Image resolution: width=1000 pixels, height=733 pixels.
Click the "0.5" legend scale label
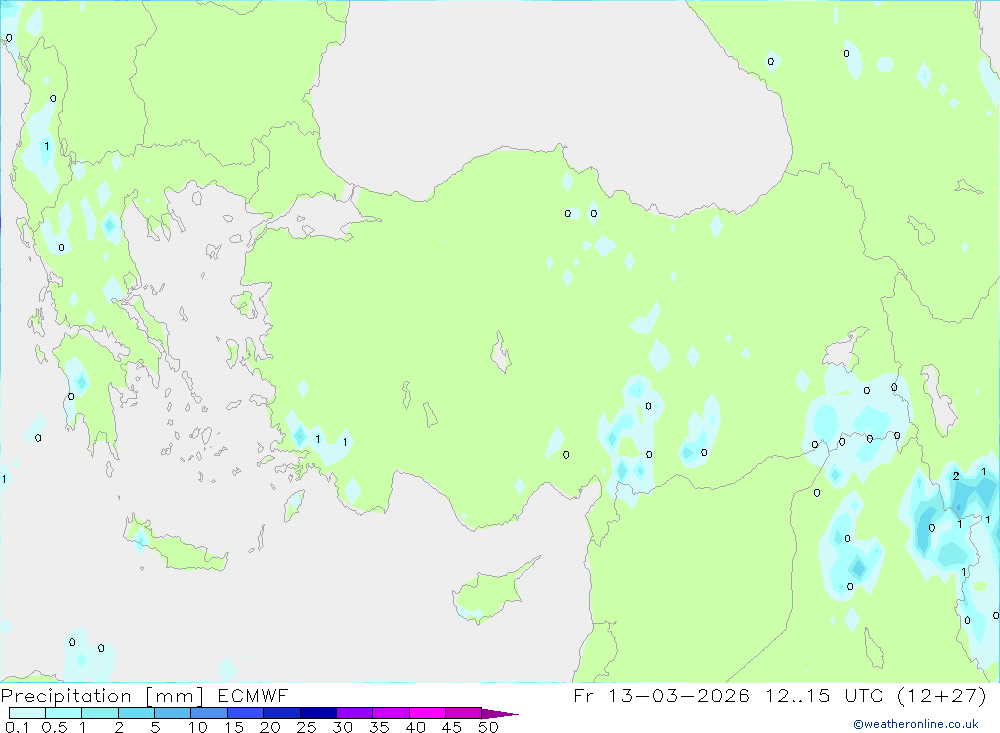(54, 727)
